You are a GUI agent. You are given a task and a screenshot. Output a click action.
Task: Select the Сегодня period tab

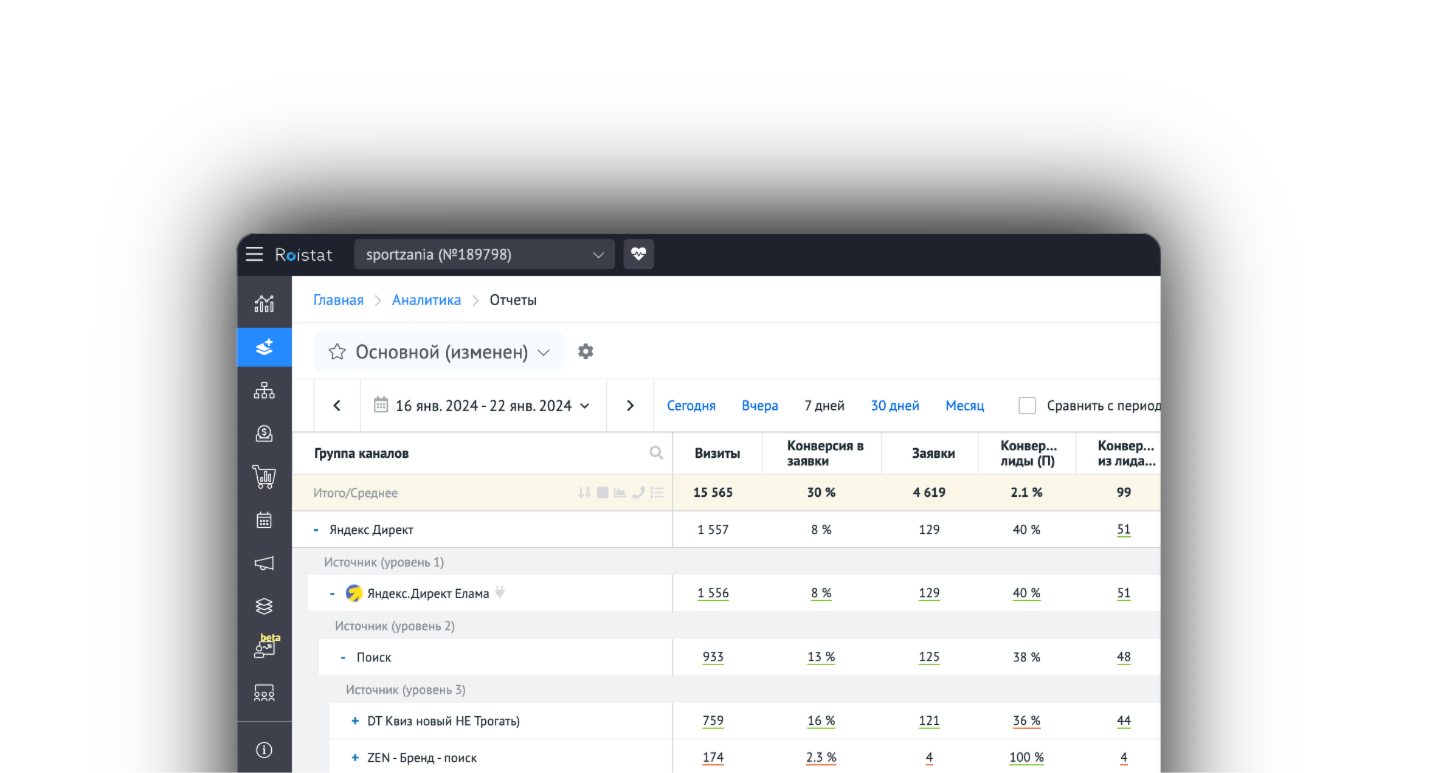click(691, 405)
